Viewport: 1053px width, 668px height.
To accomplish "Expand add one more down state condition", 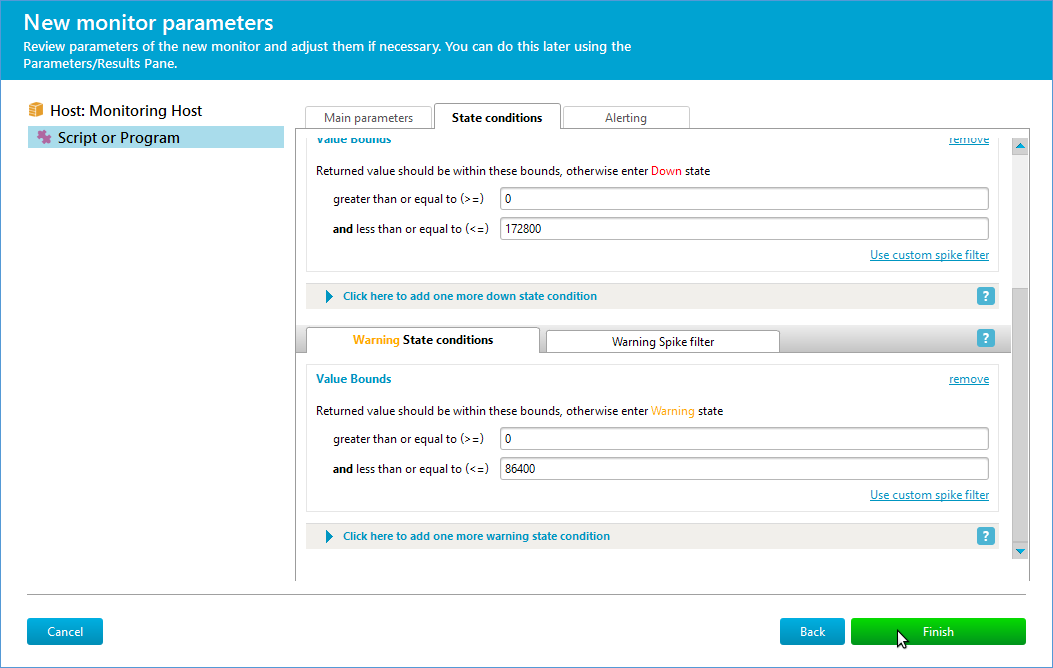I will [x=329, y=296].
